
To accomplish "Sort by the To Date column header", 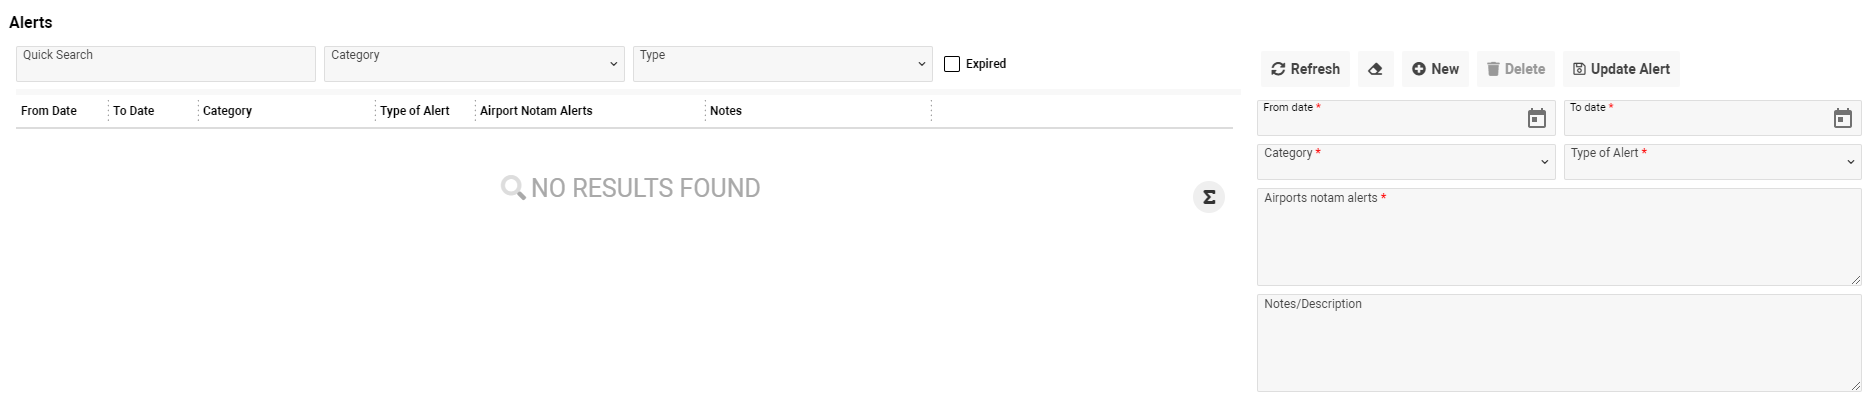I will tap(134, 111).
